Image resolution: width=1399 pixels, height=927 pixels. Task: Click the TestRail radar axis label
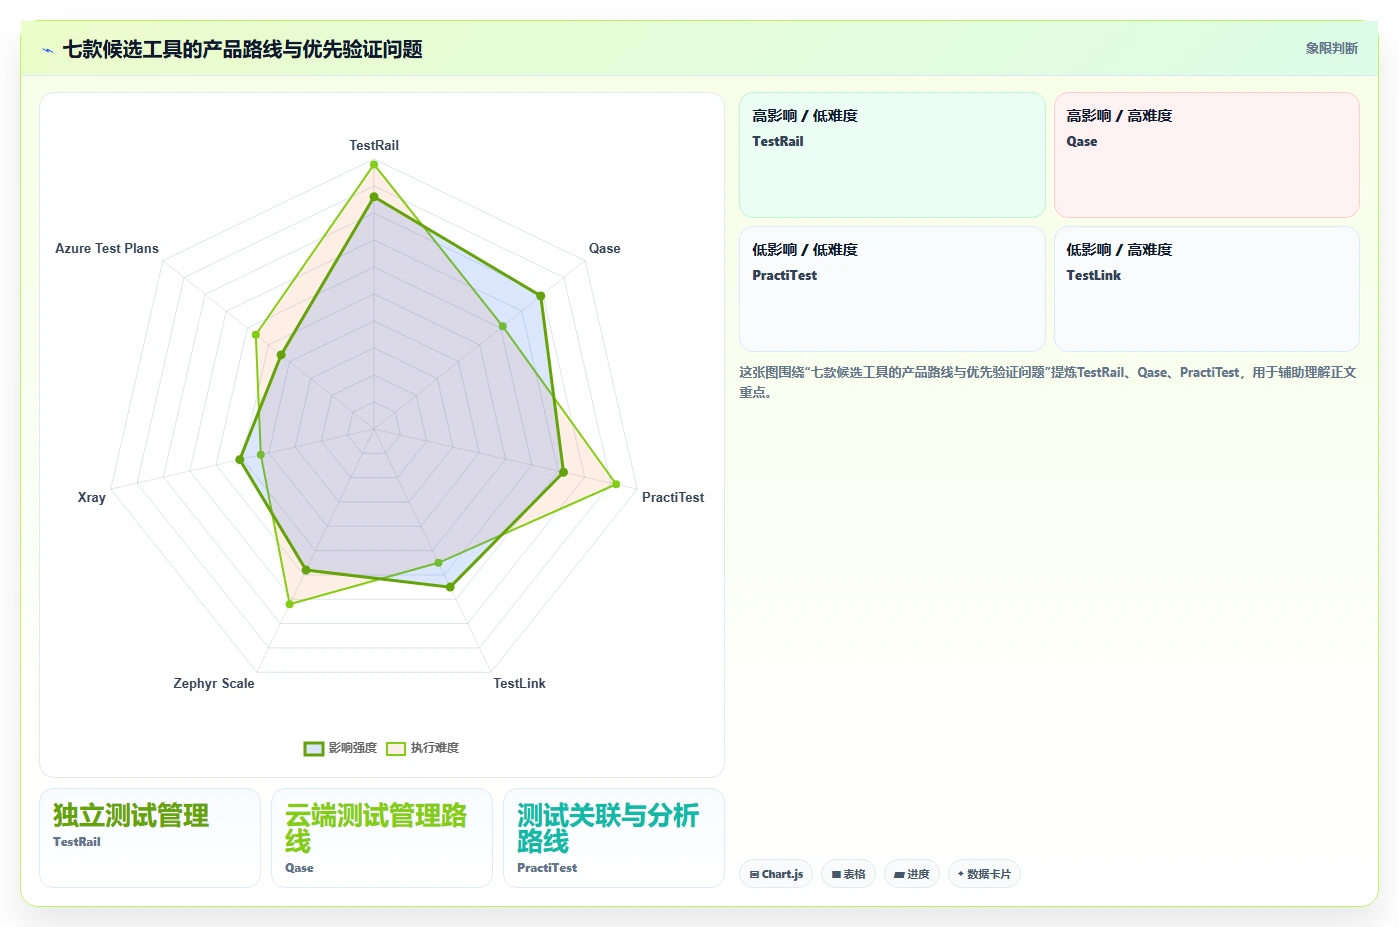click(x=374, y=145)
